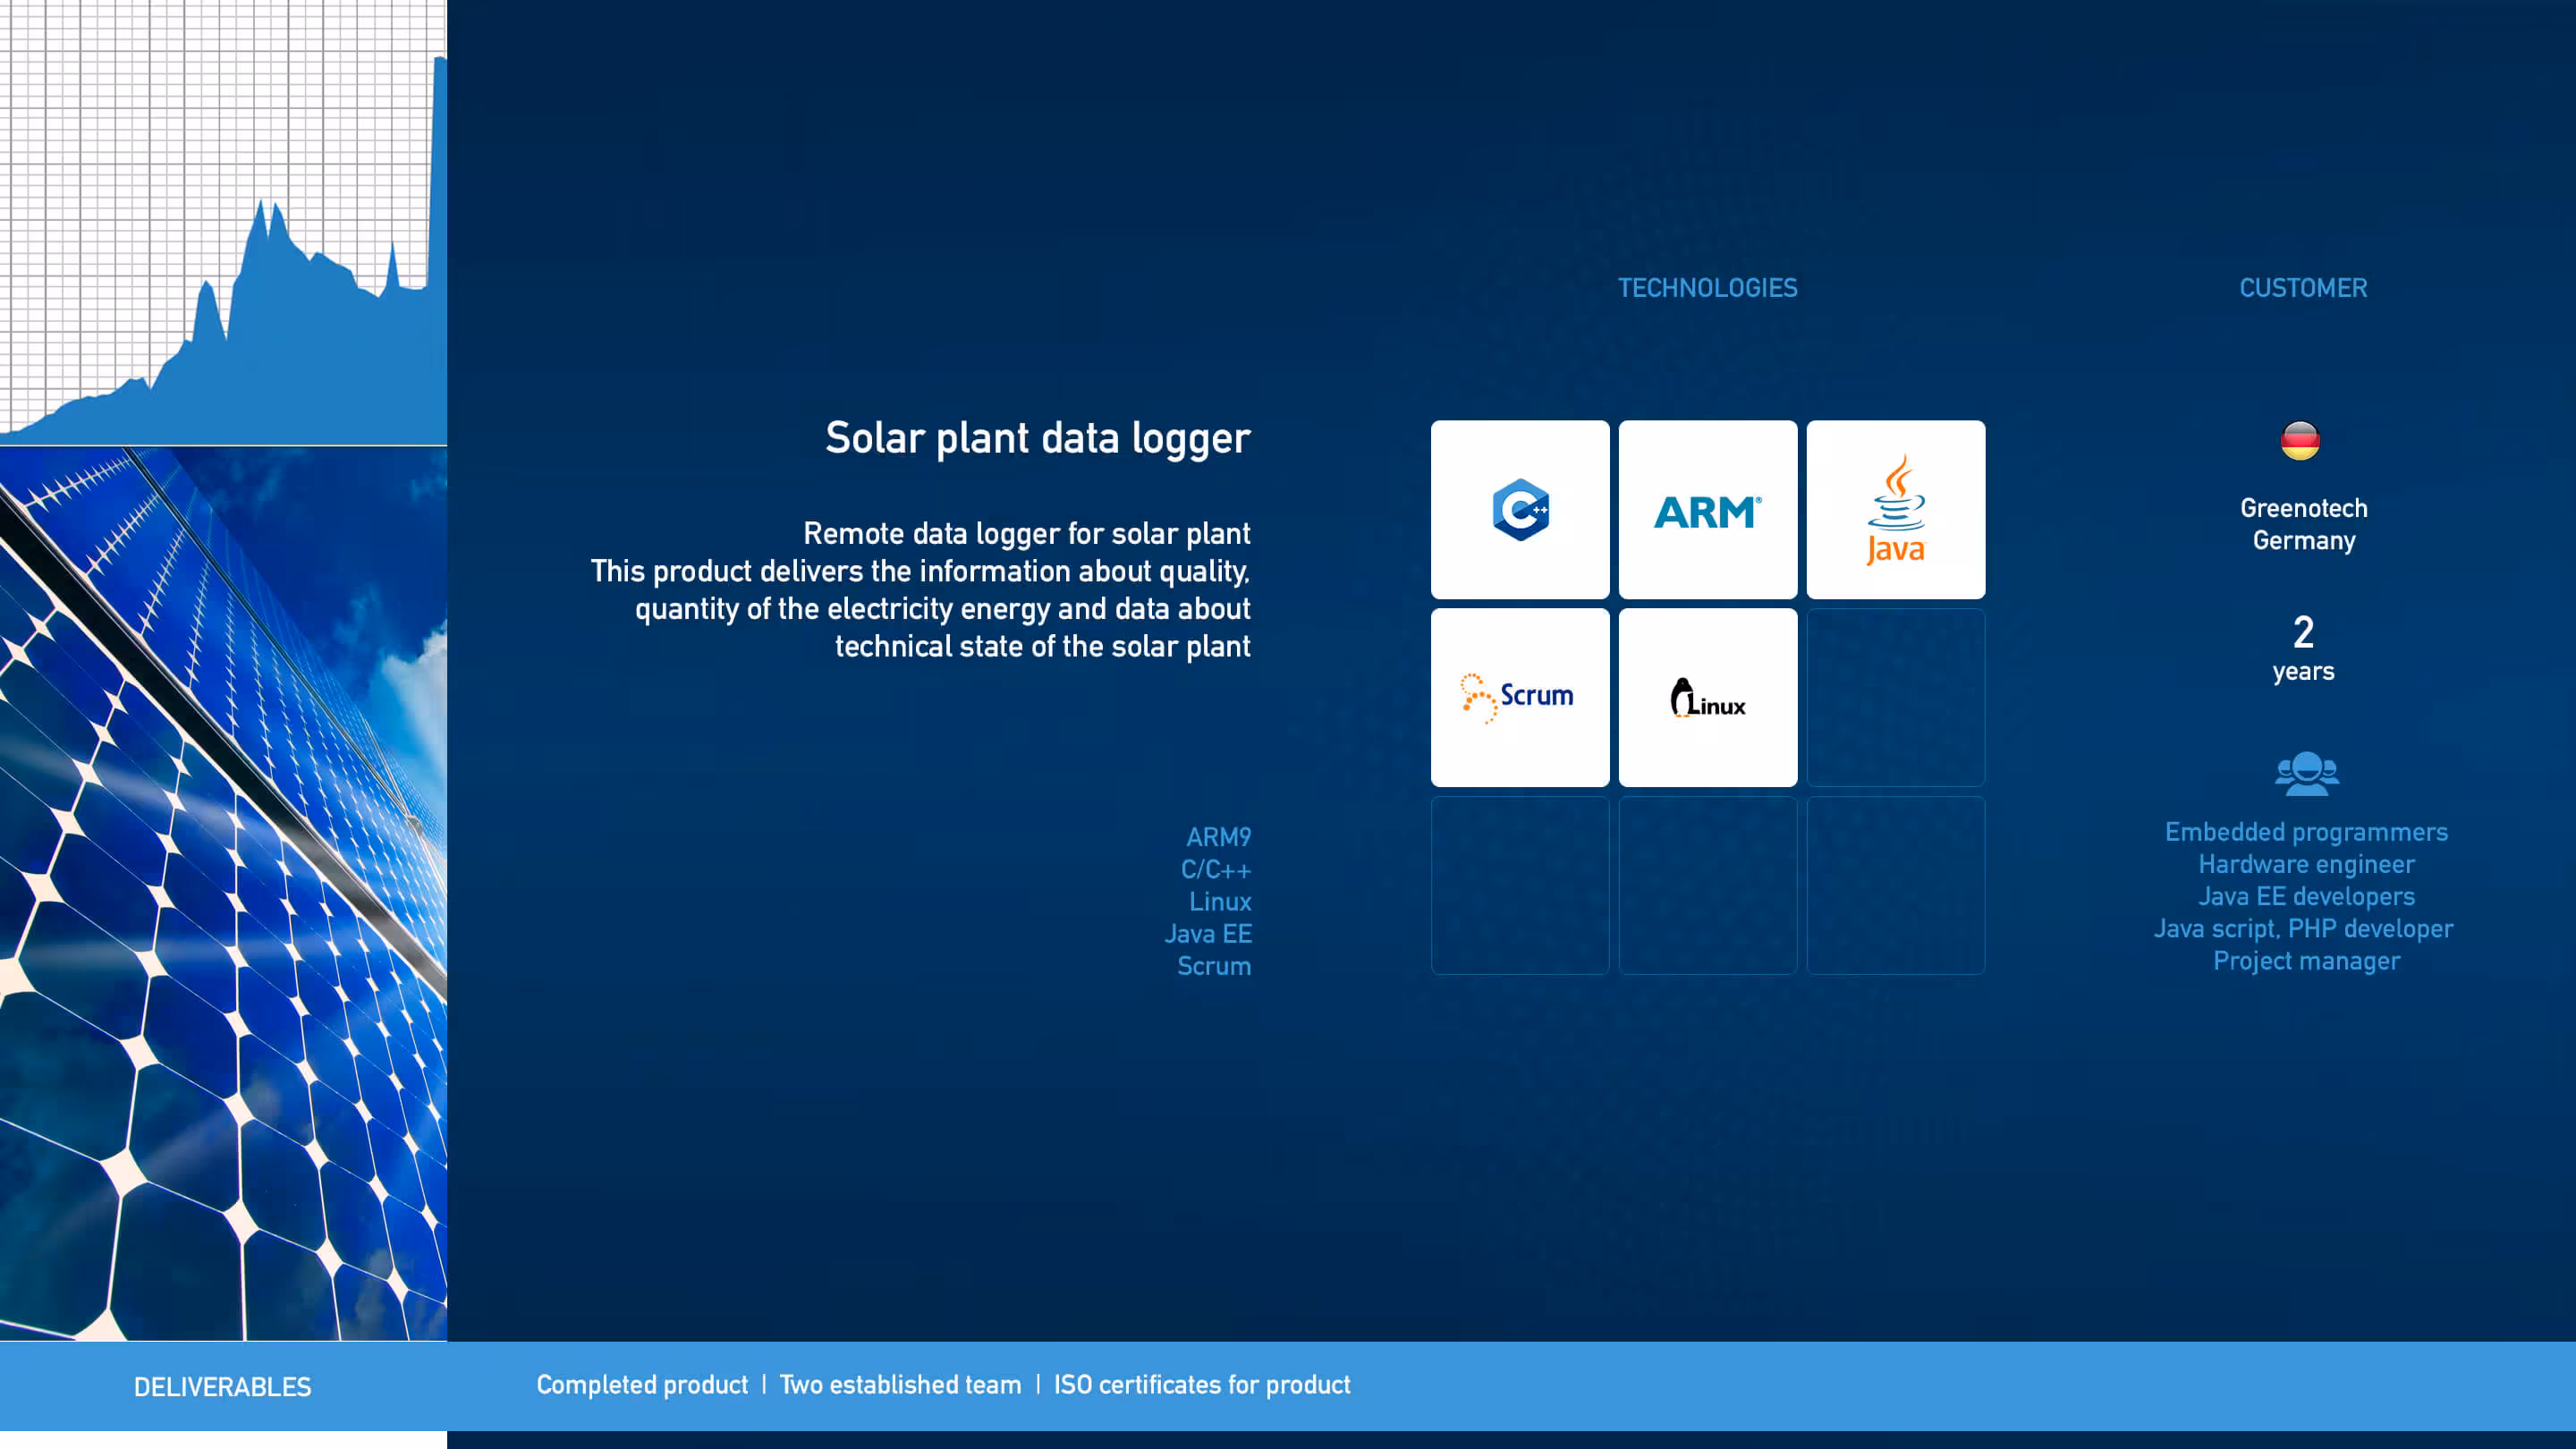The height and width of the screenshot is (1449, 2576).
Task: Click the Greenotech Germany customer name
Action: coord(2303,524)
